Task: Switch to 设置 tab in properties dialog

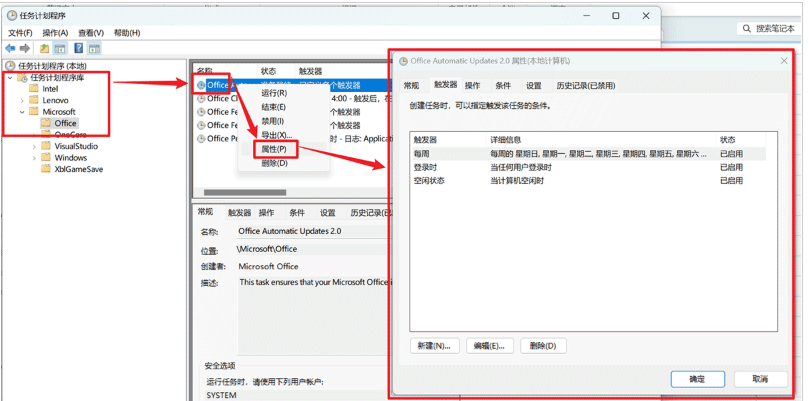Action: (533, 85)
